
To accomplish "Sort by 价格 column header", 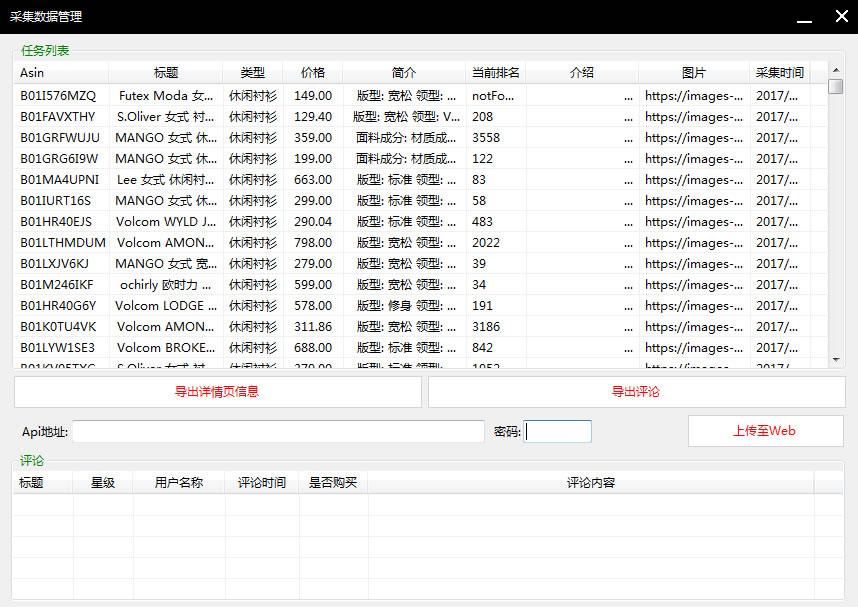I will (312, 73).
